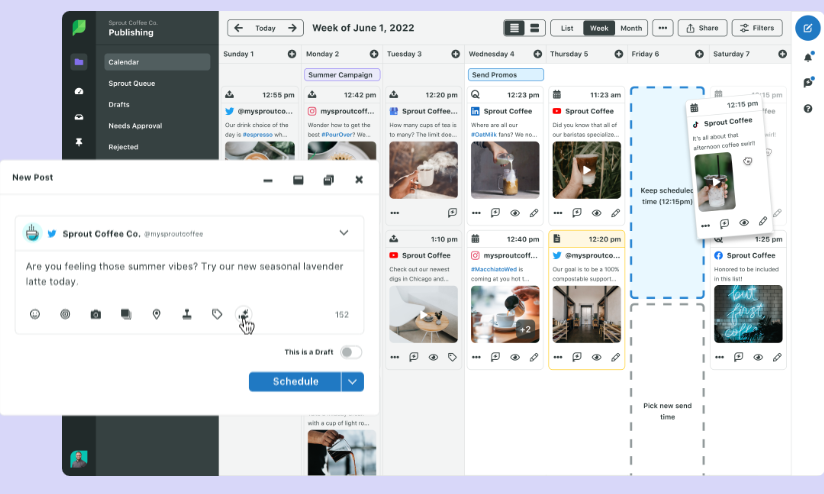Click the Share button
The image size is (824, 494).
pos(702,28)
